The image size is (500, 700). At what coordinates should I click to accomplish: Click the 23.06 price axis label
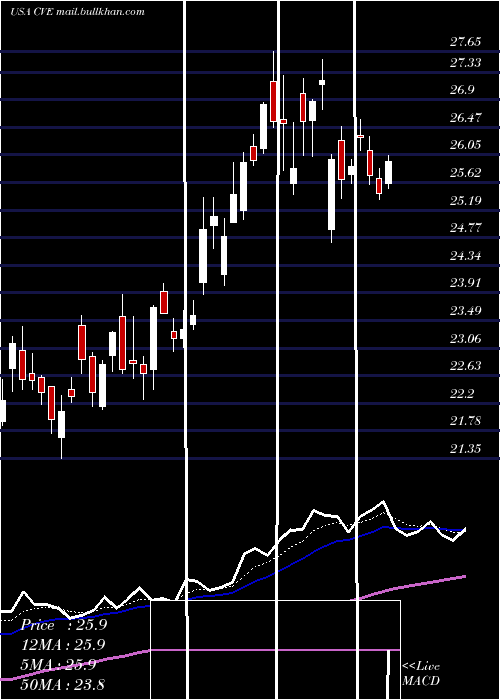click(465, 339)
